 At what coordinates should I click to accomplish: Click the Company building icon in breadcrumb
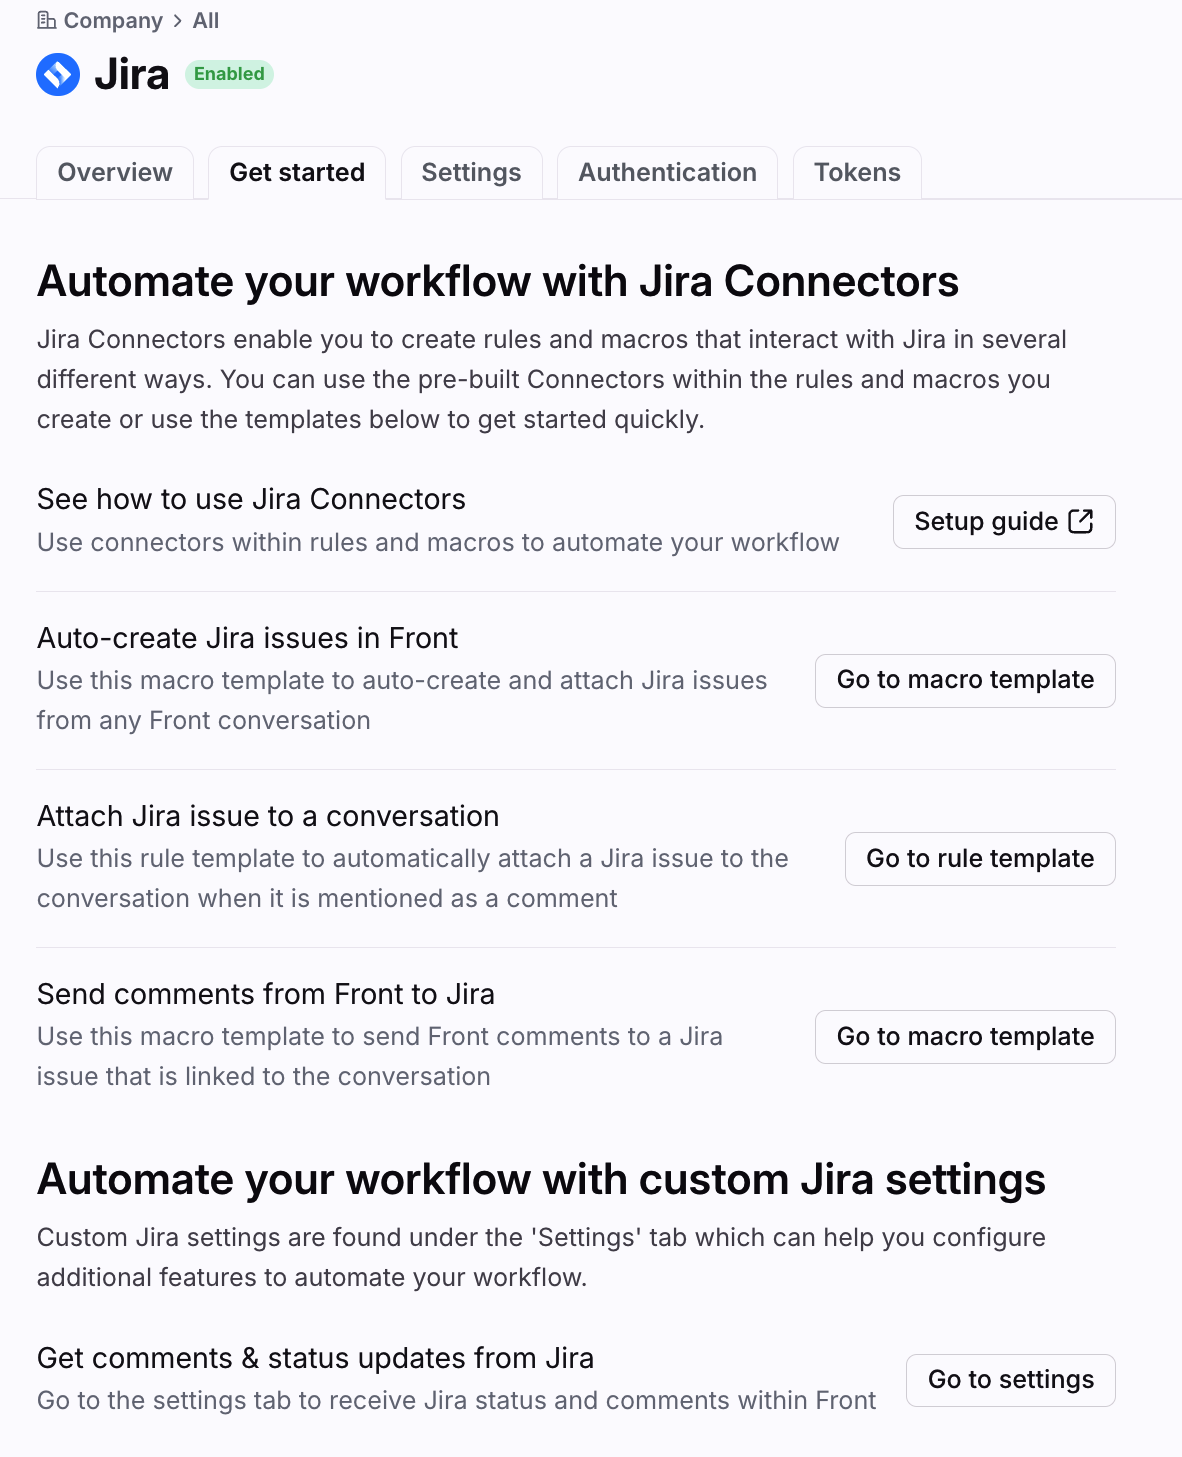(46, 20)
